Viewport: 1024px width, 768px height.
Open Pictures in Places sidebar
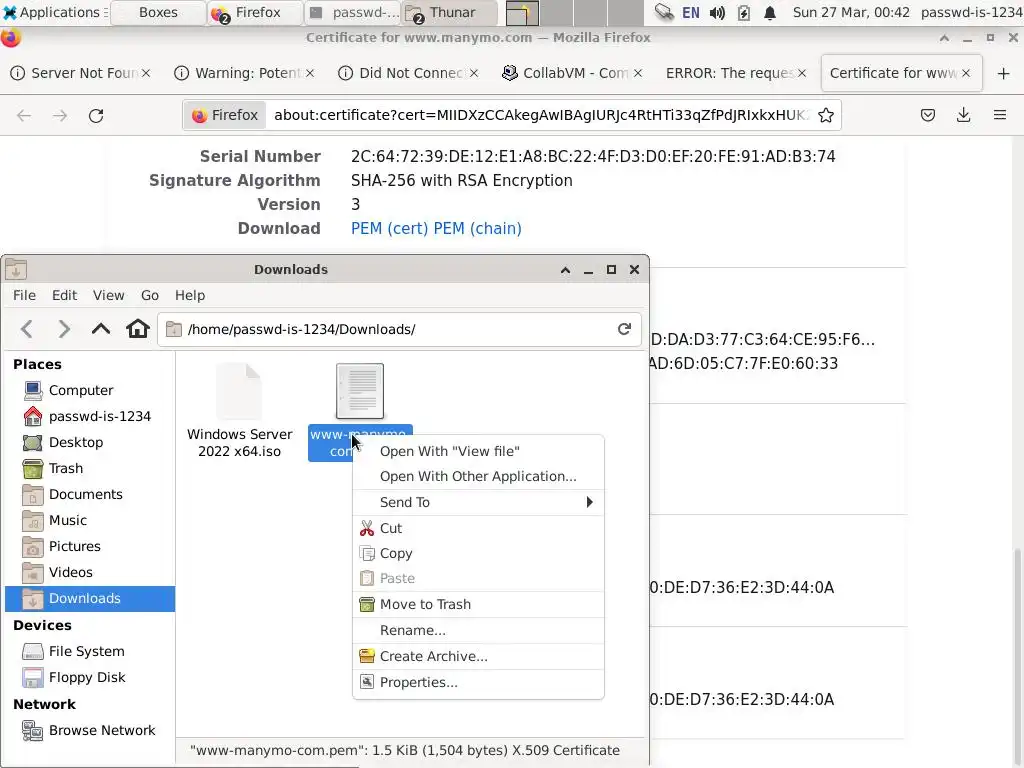(89, 547)
